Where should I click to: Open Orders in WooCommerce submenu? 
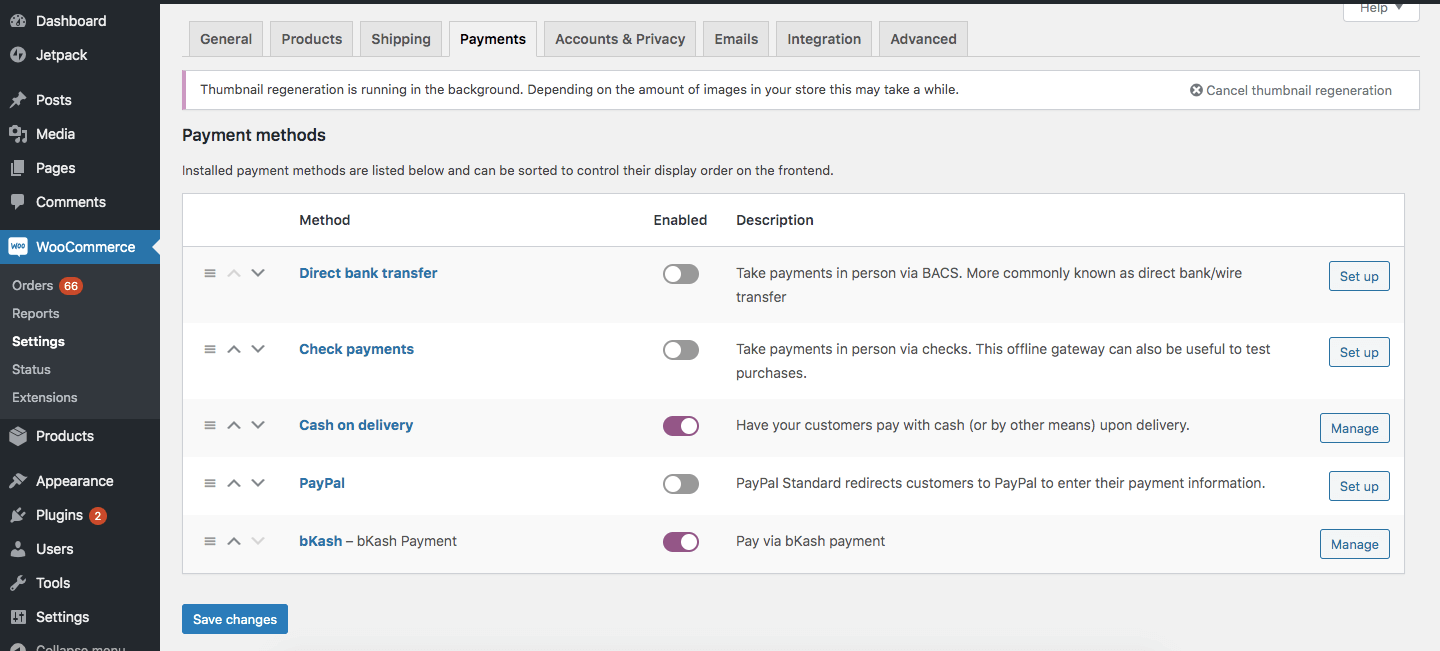32,285
